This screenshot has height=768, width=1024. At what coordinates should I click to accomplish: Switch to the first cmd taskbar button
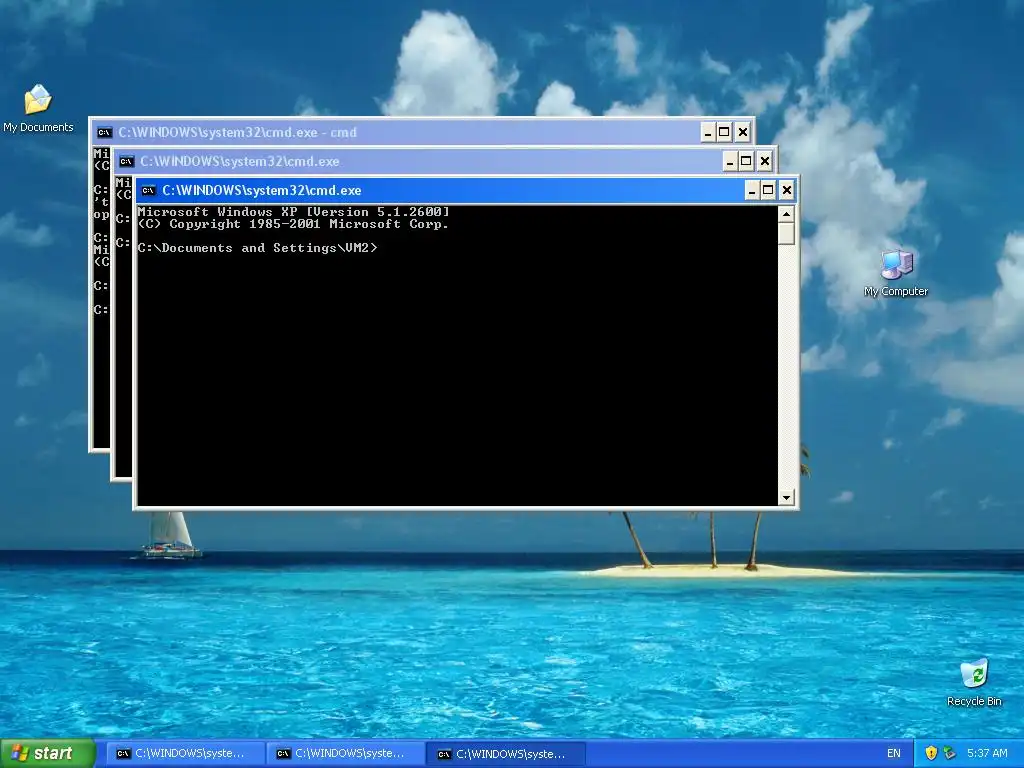[x=184, y=754]
